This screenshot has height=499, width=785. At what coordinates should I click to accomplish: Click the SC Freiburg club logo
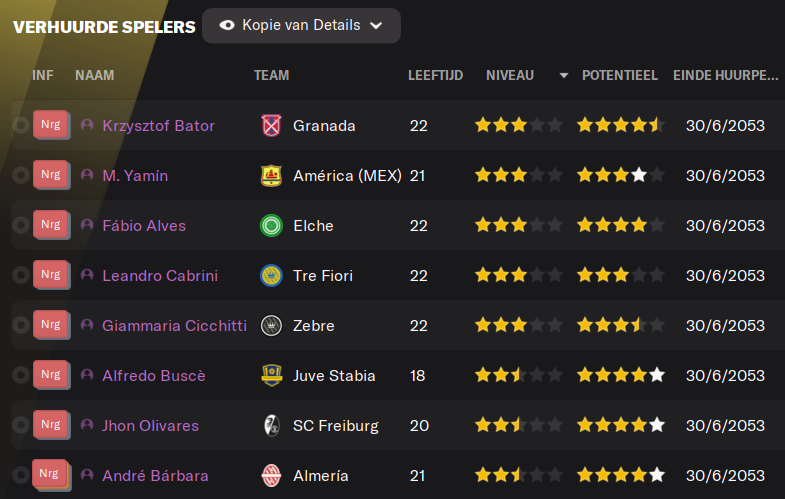coord(271,425)
